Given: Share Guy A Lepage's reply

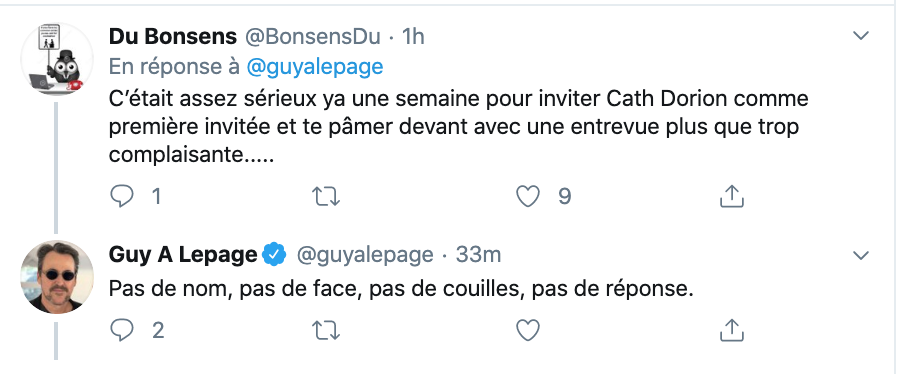Looking at the screenshot, I should point(731,330).
